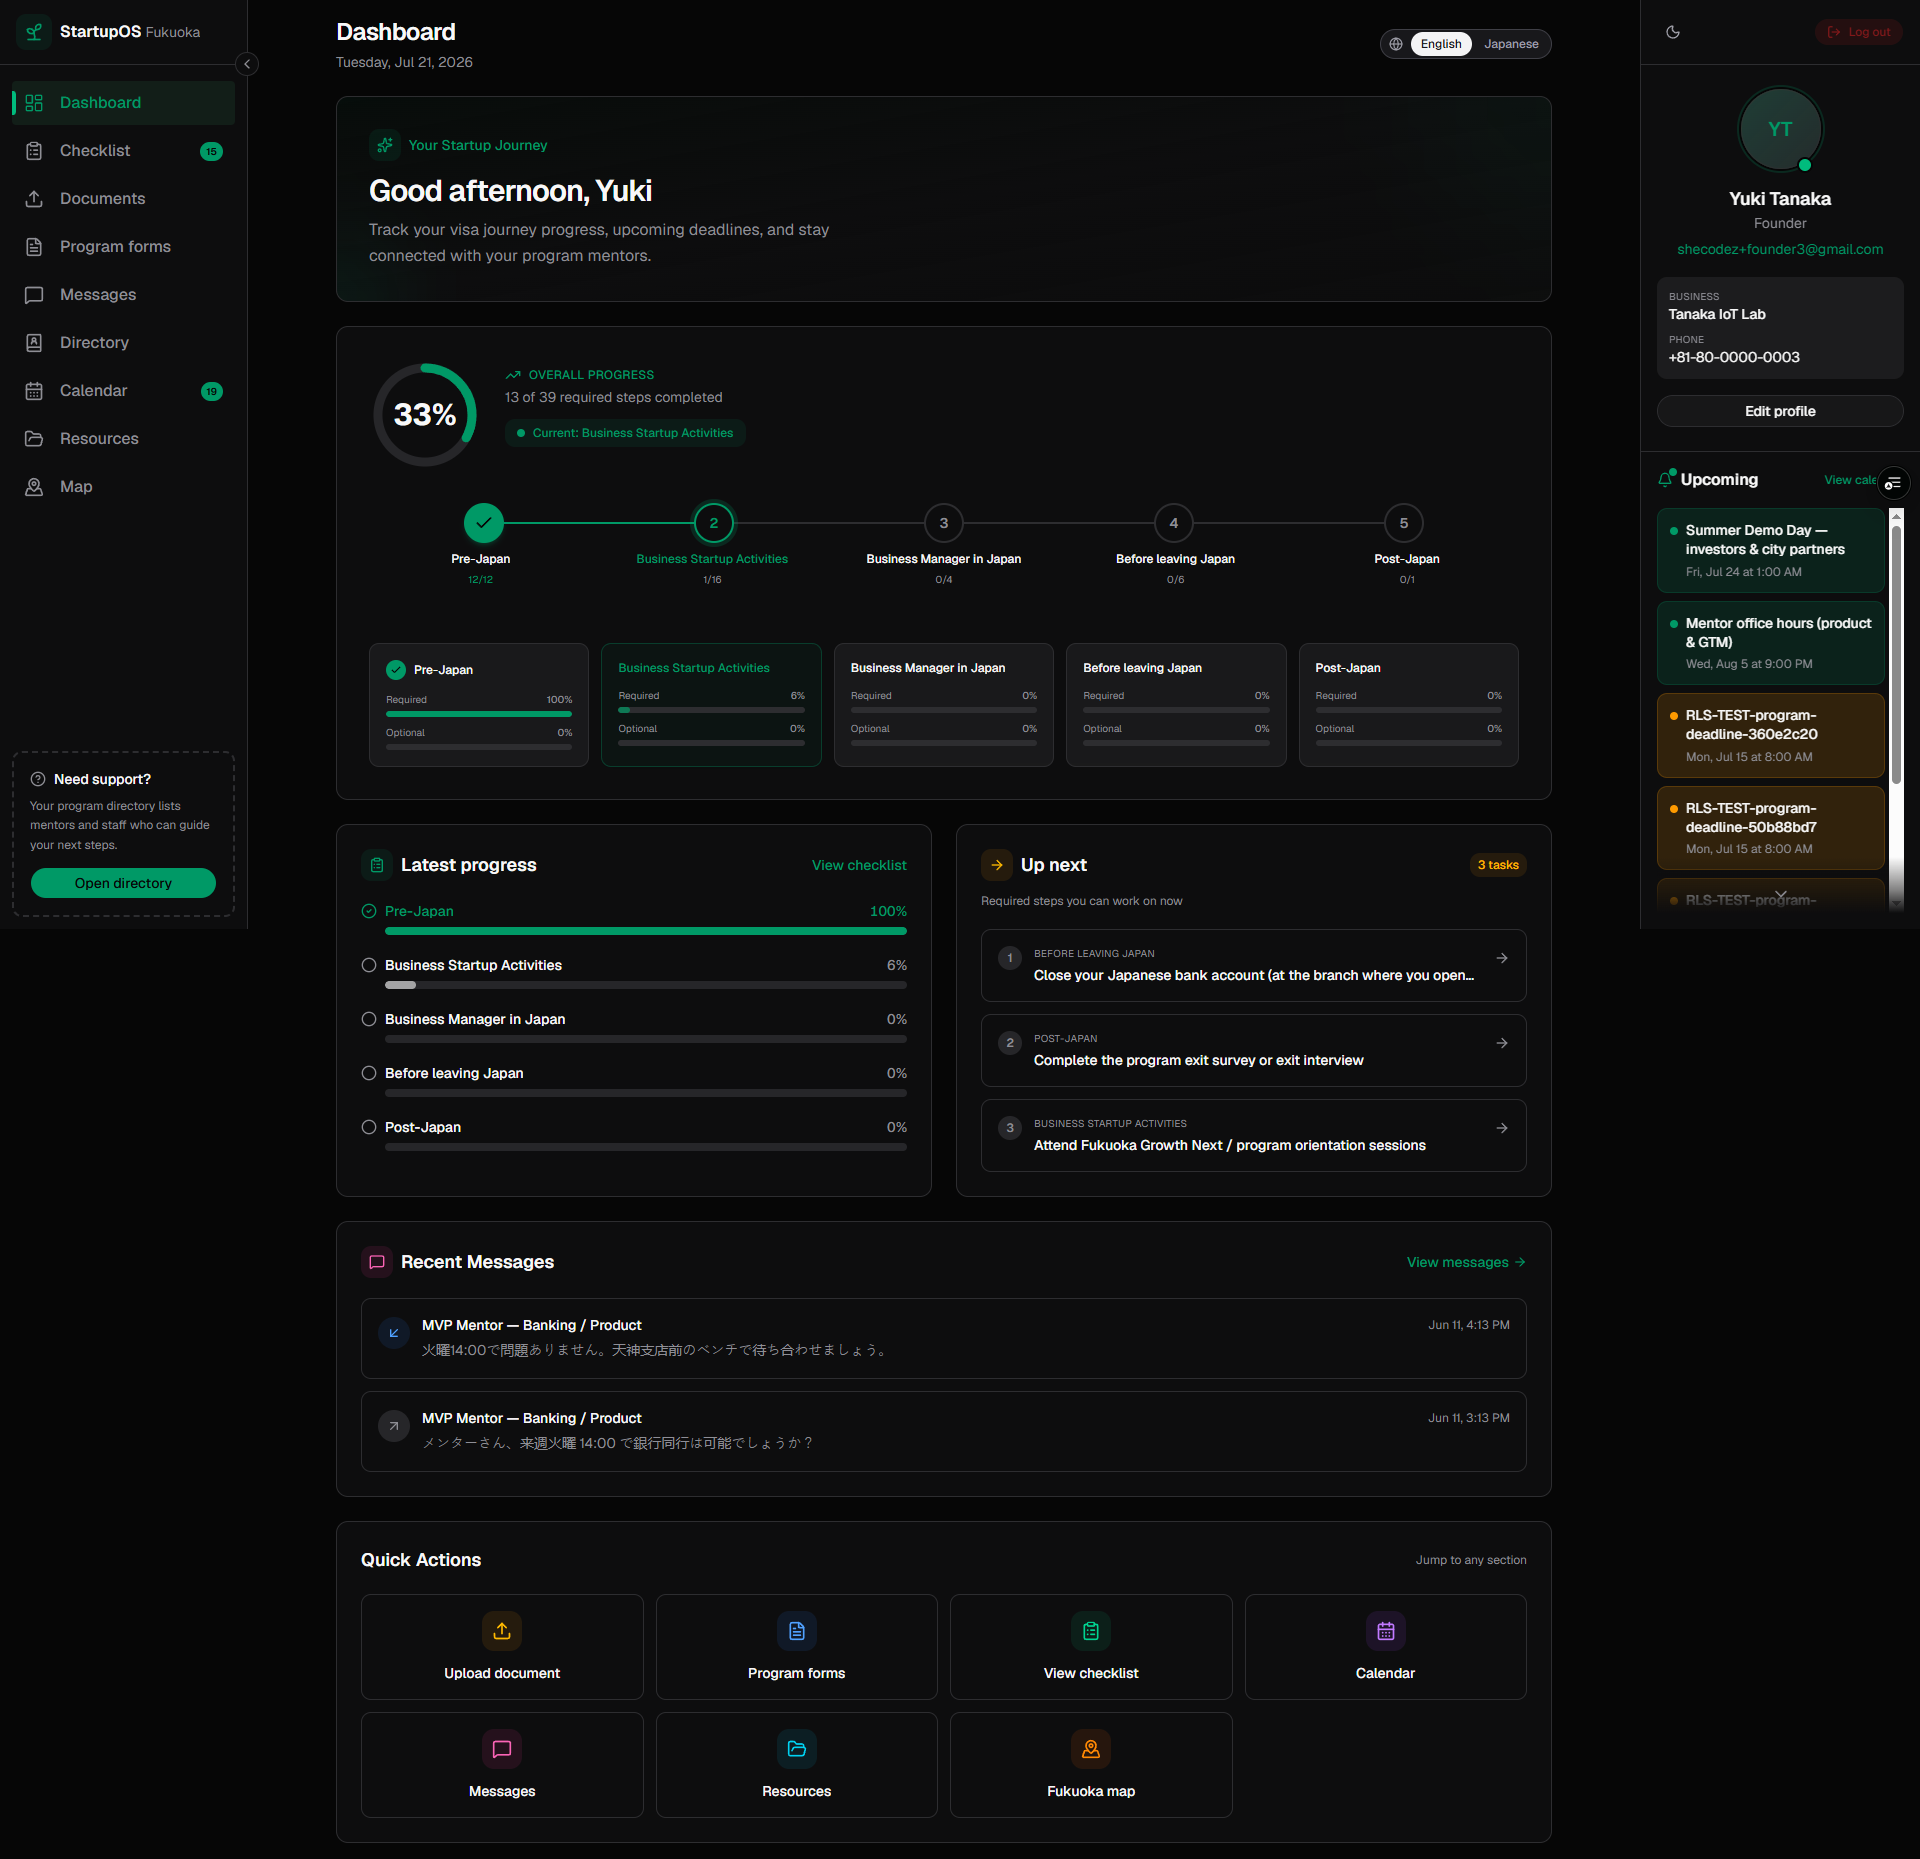Viewport: 1920px width, 1859px height.
Task: Select step 2 Business Startup Activities marker
Action: point(714,523)
